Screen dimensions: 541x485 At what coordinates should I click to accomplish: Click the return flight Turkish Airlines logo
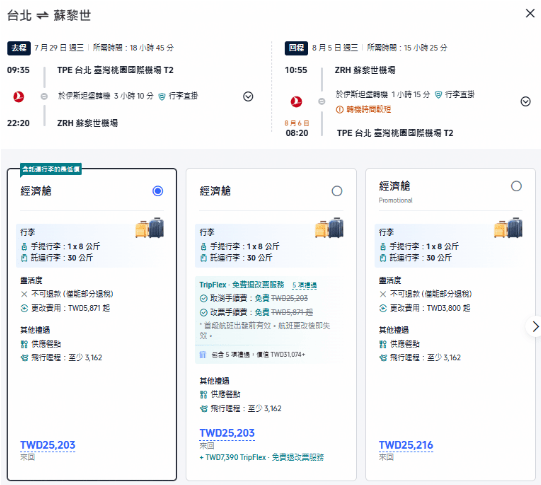pos(296,101)
